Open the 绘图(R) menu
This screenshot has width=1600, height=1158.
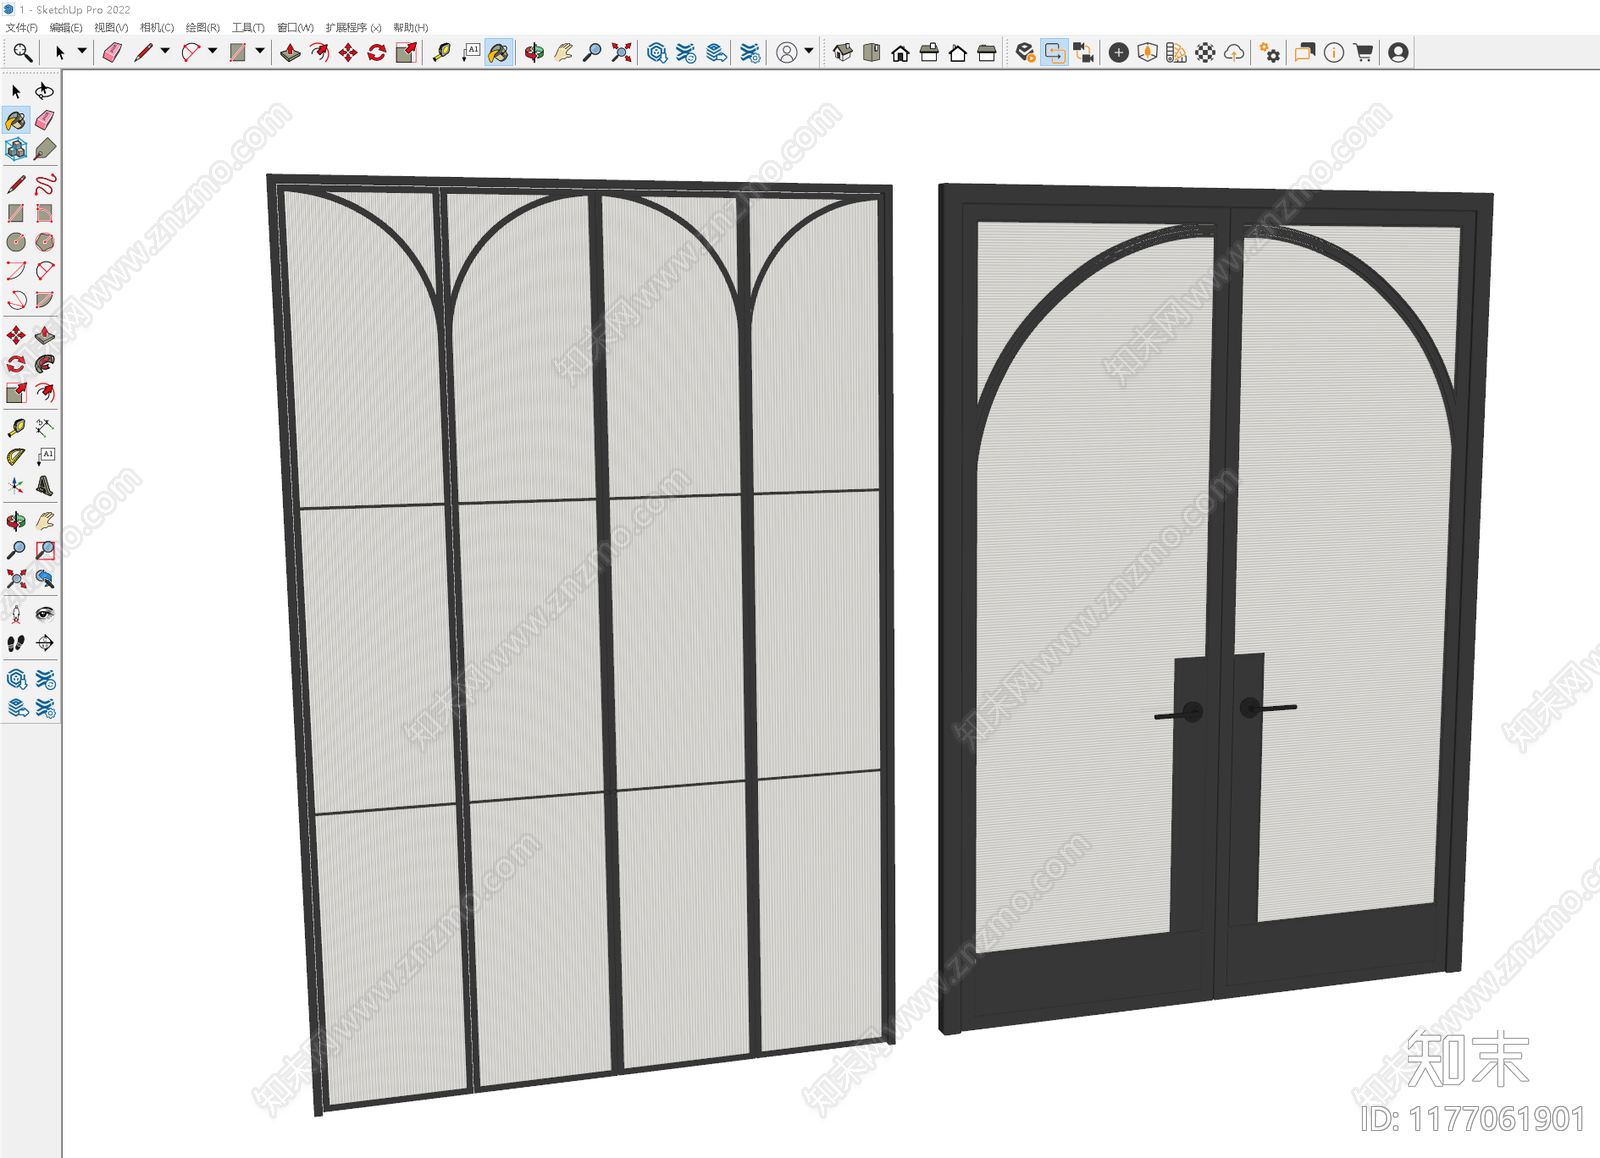203,27
